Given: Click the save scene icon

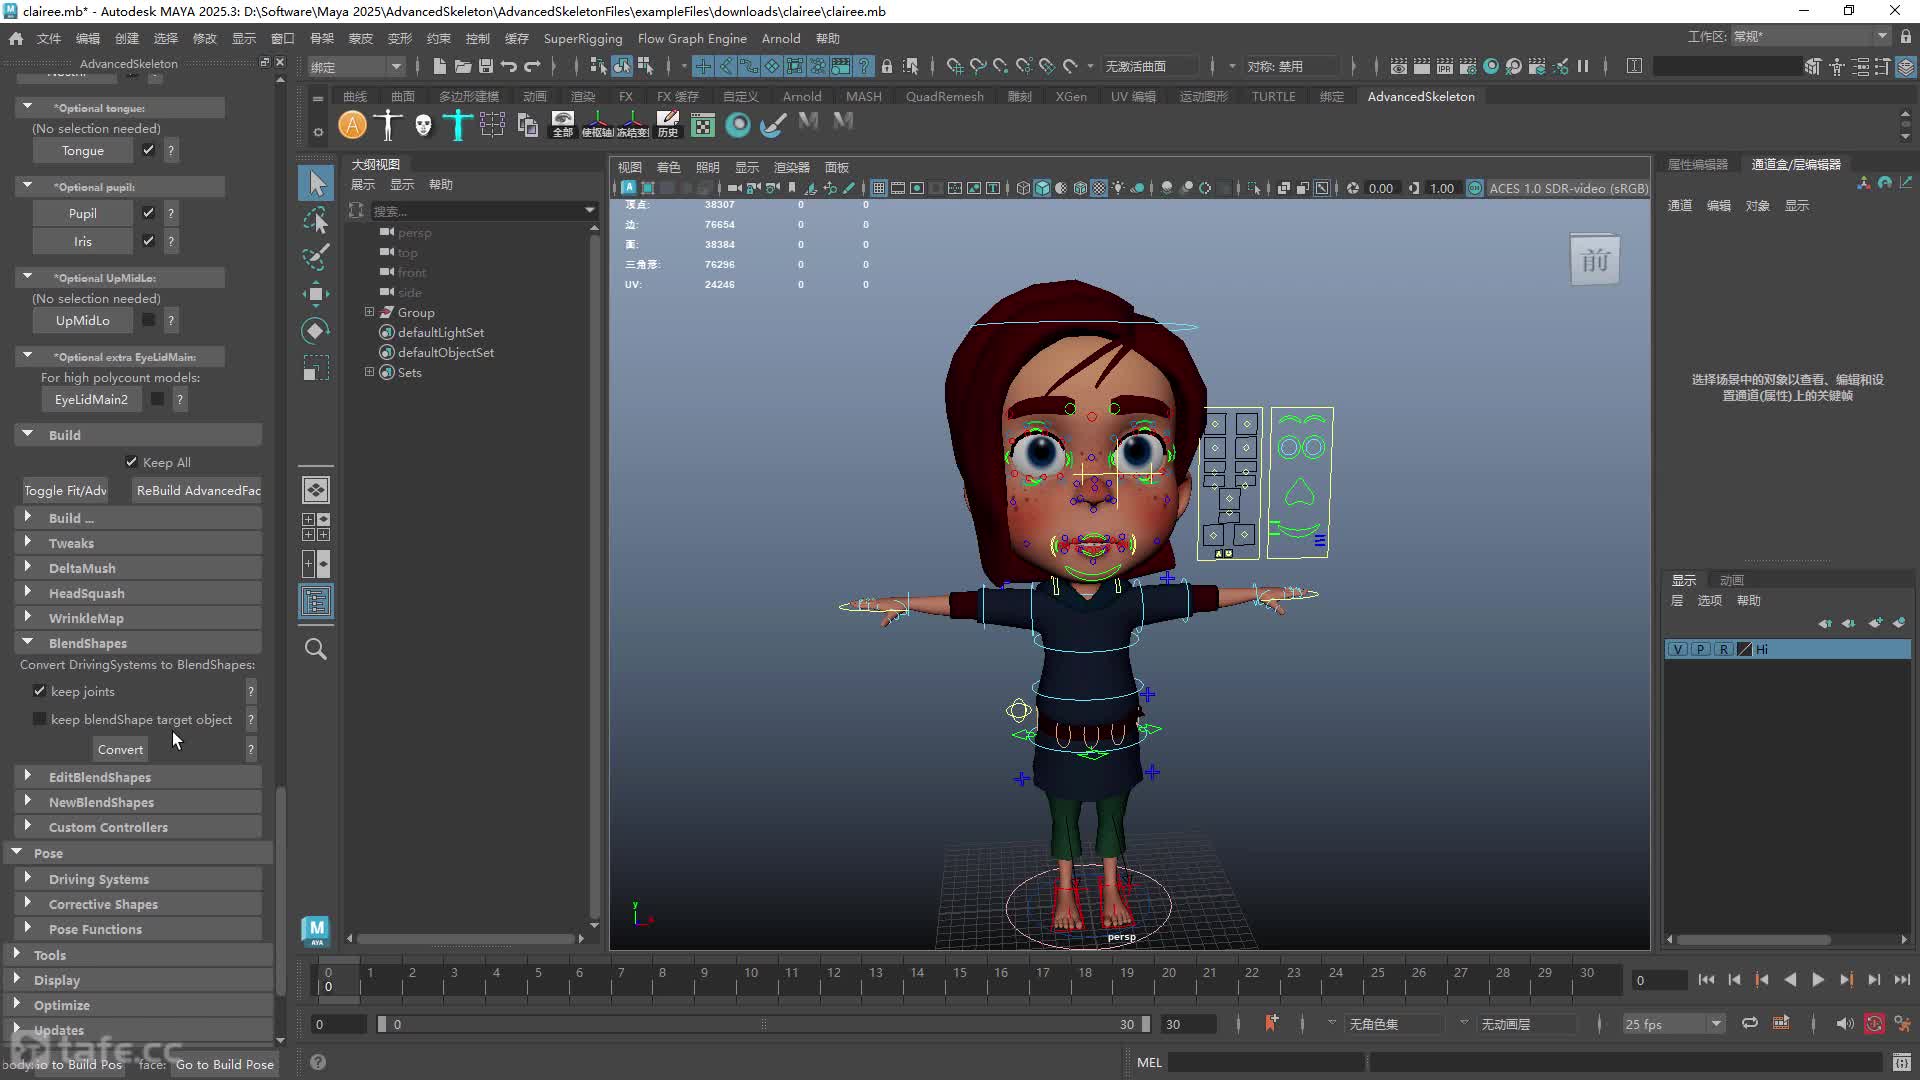Looking at the screenshot, I should (486, 66).
